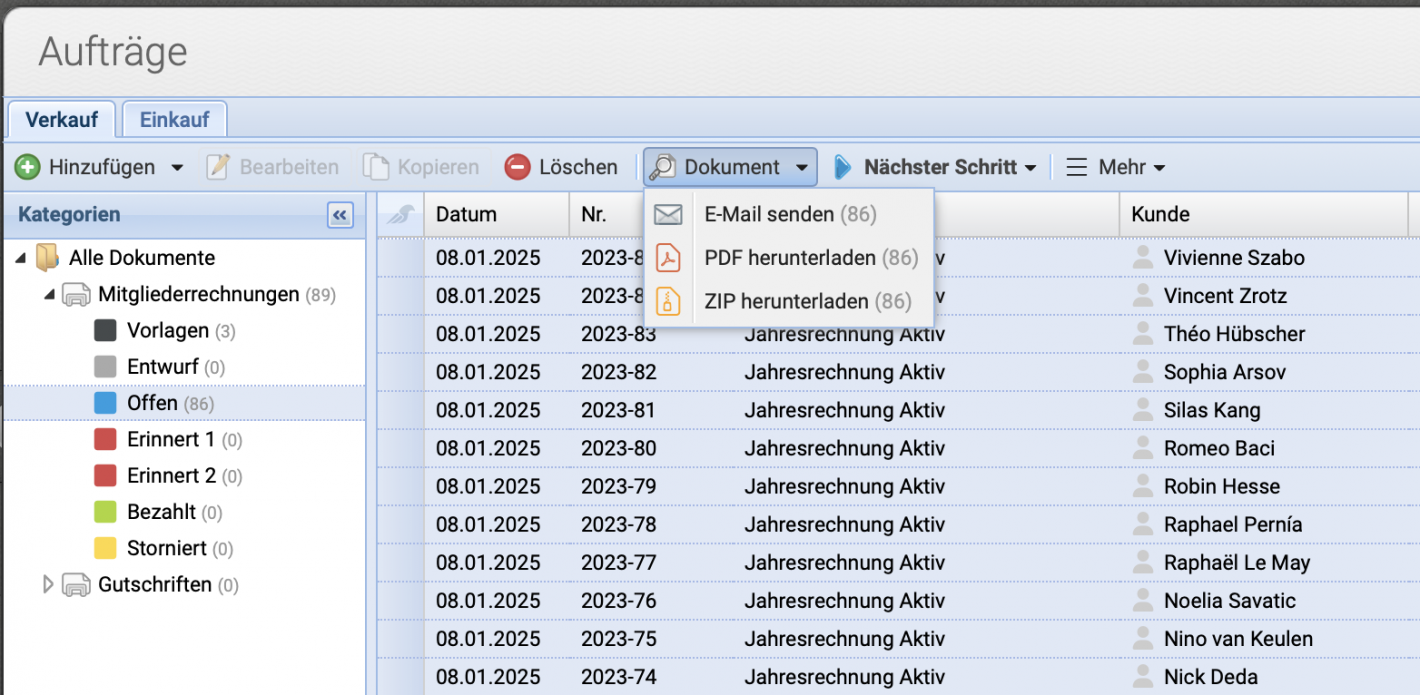Click person icon next to Nino van Keulen

pos(1143,638)
